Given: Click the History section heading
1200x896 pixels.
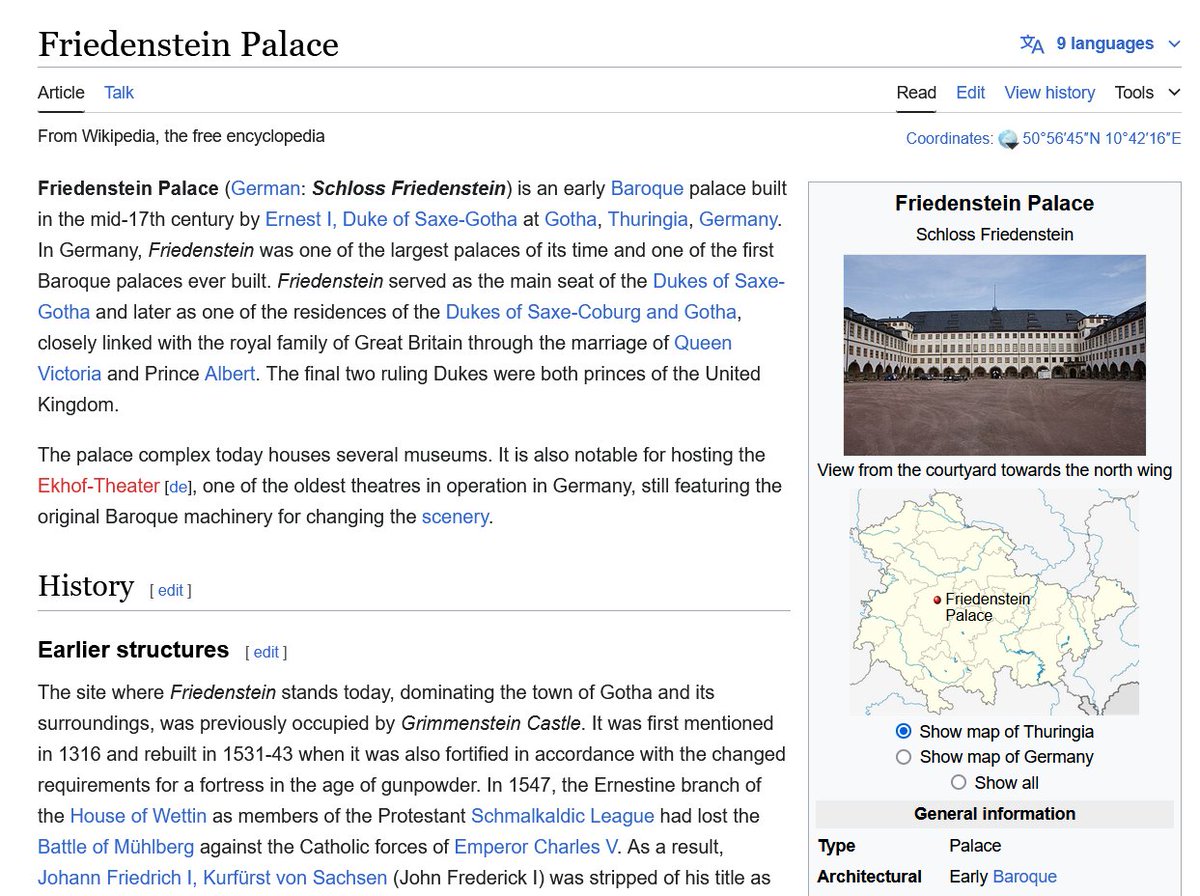Looking at the screenshot, I should click(x=86, y=586).
